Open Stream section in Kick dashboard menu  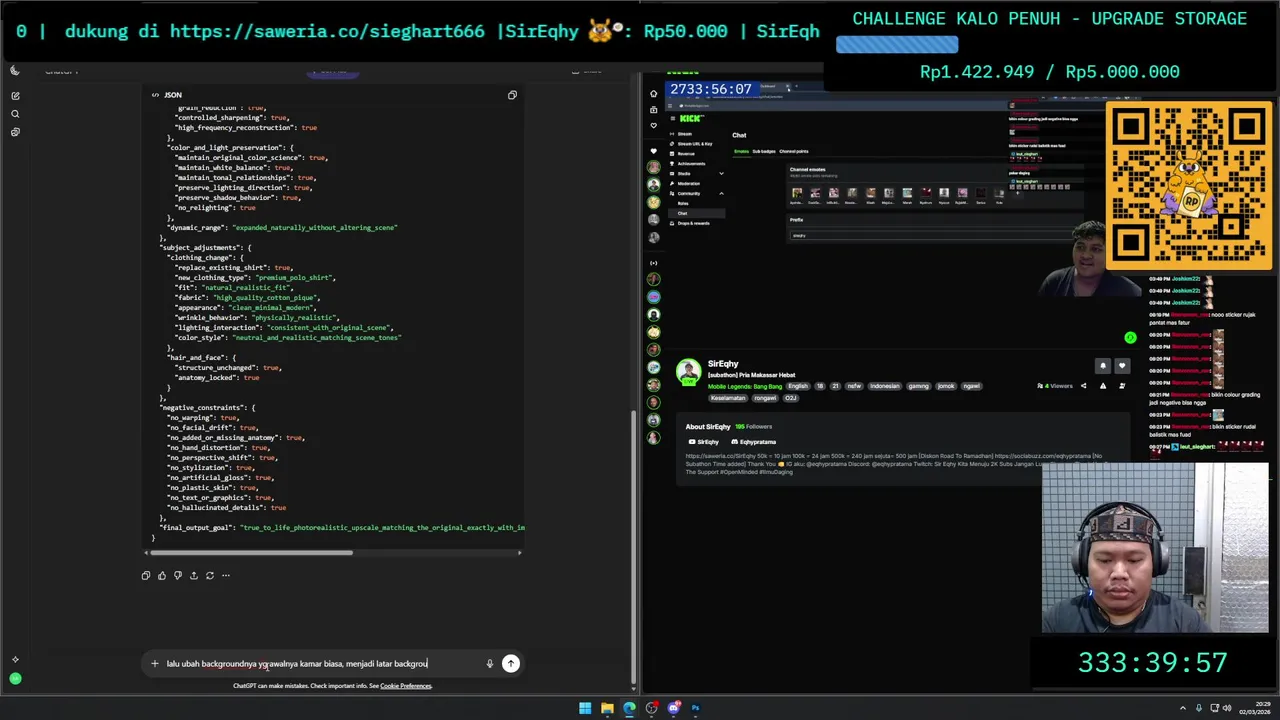point(685,134)
